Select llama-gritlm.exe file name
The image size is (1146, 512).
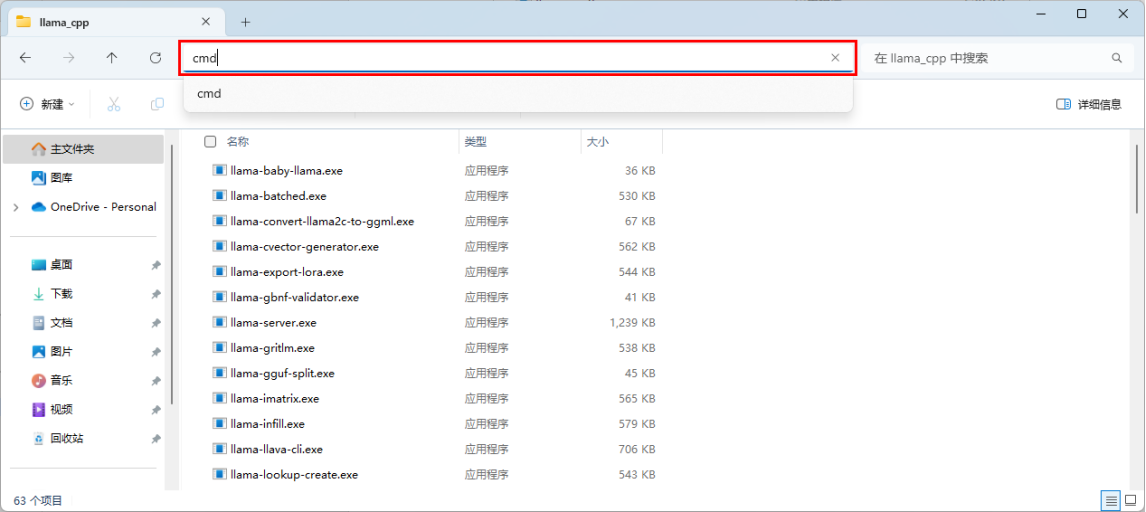point(273,348)
